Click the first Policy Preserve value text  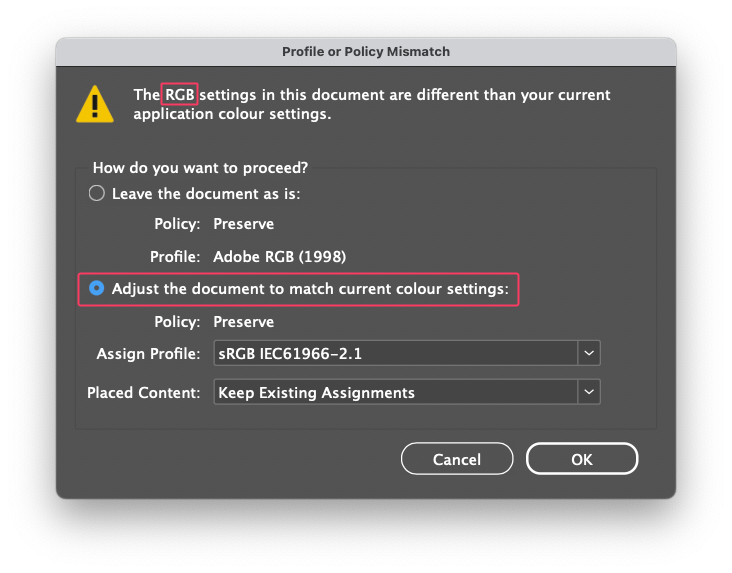click(244, 224)
